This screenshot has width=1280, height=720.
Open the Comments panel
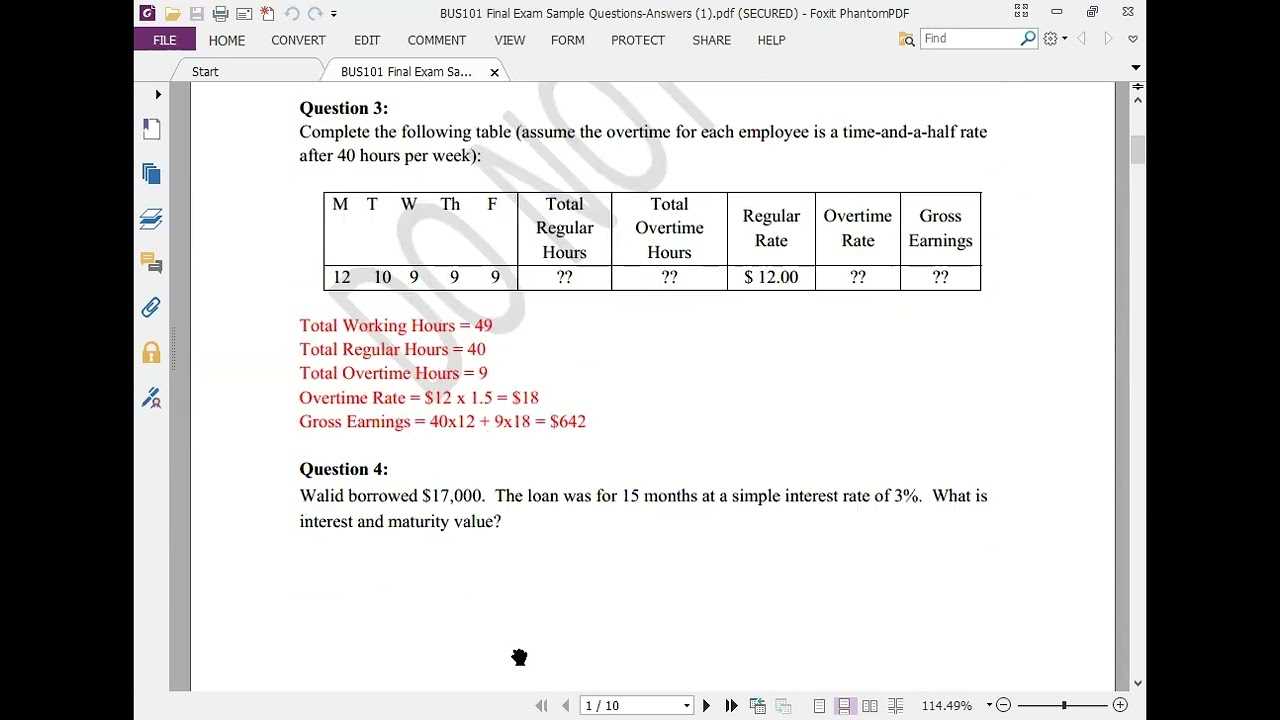point(151,263)
